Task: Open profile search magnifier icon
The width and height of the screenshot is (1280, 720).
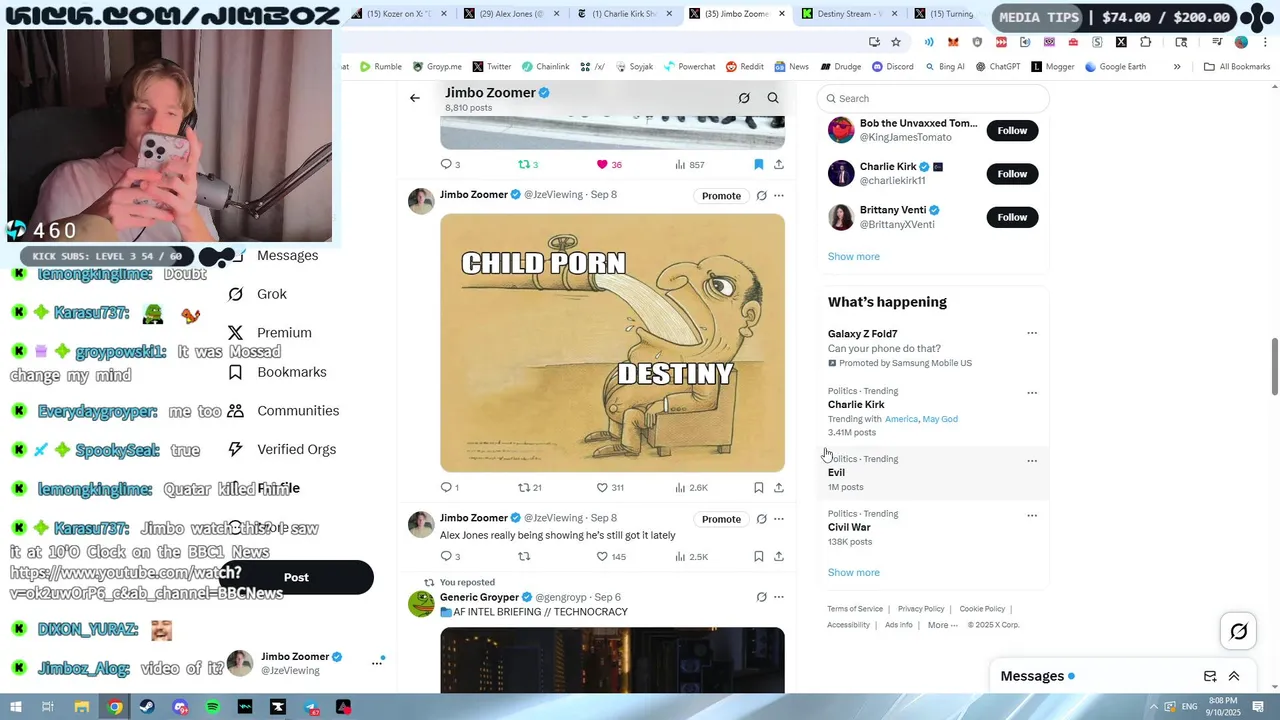Action: click(773, 98)
